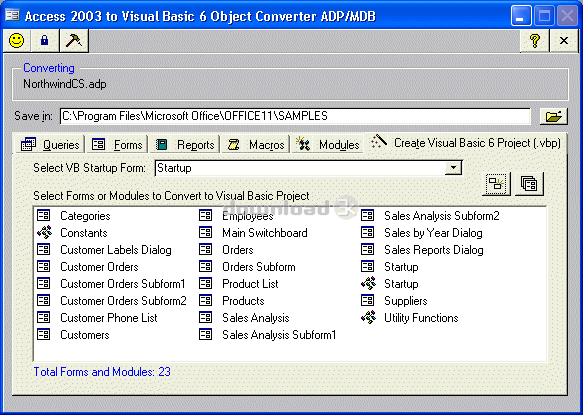Click the Products list item text

coord(243,301)
